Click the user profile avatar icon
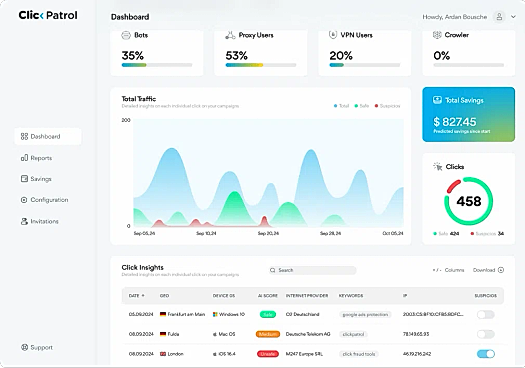This screenshot has height=368, width=525. 499,16
